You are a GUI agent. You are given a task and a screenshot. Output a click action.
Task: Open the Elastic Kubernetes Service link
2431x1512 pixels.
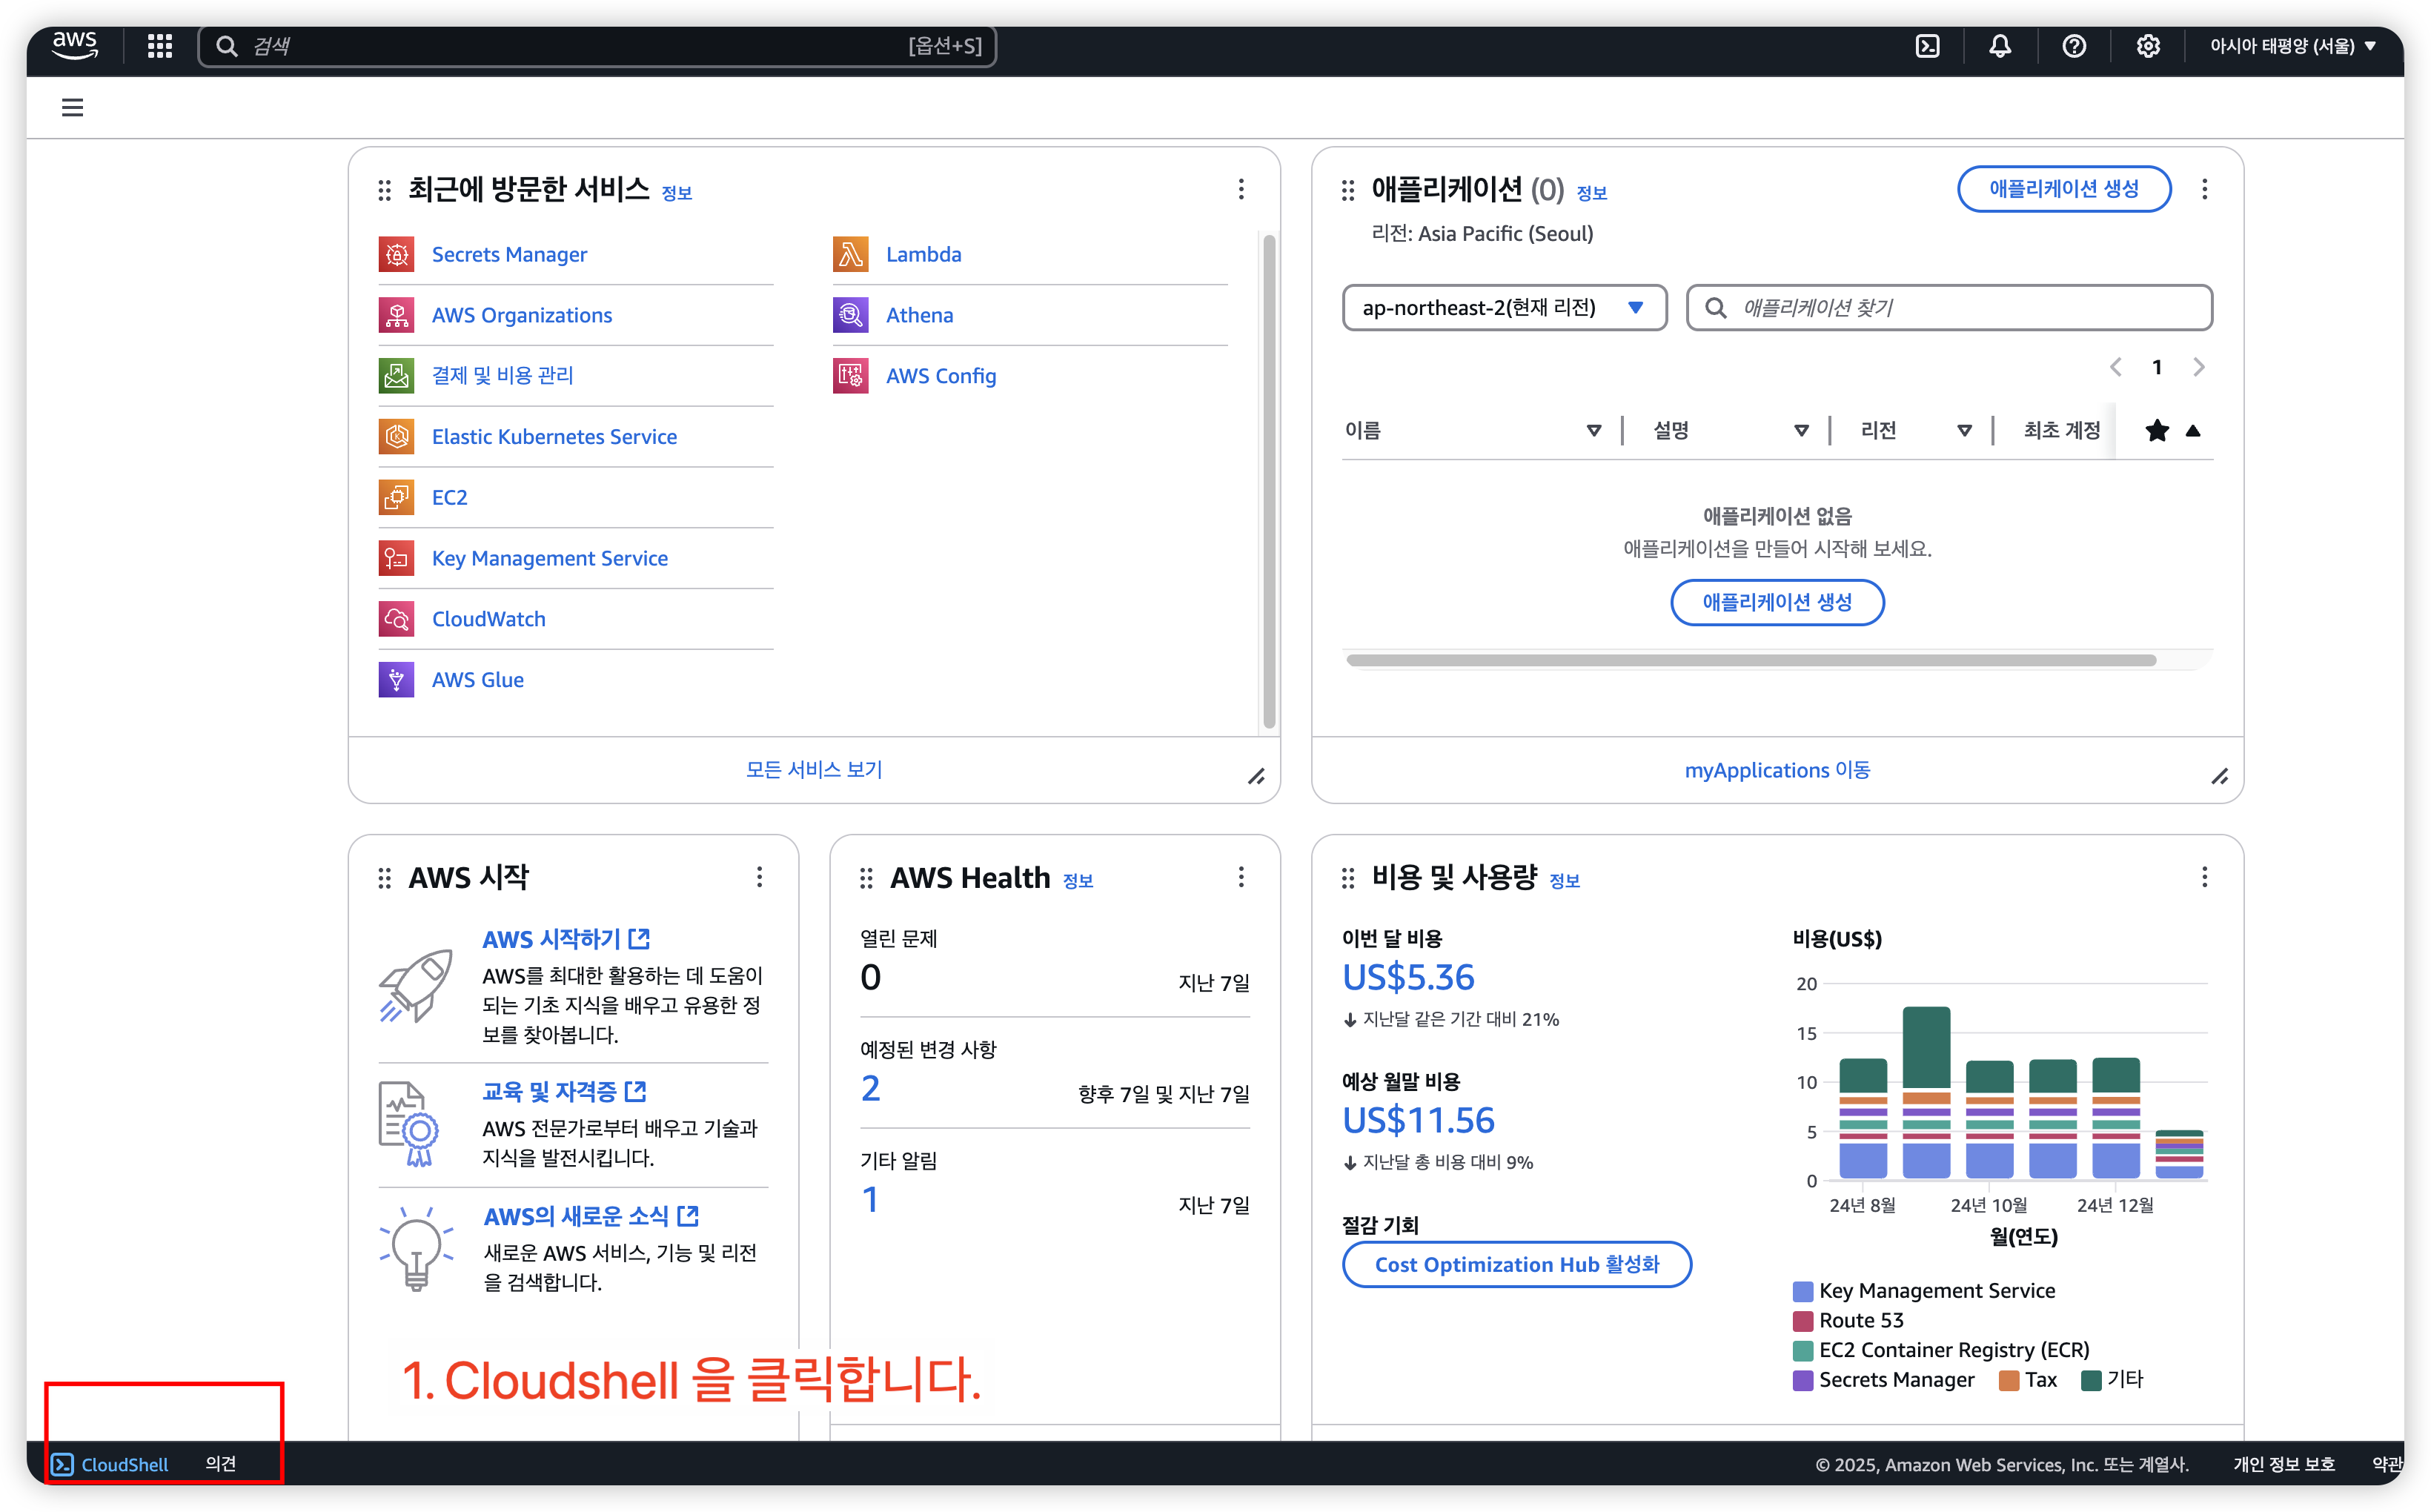554,436
